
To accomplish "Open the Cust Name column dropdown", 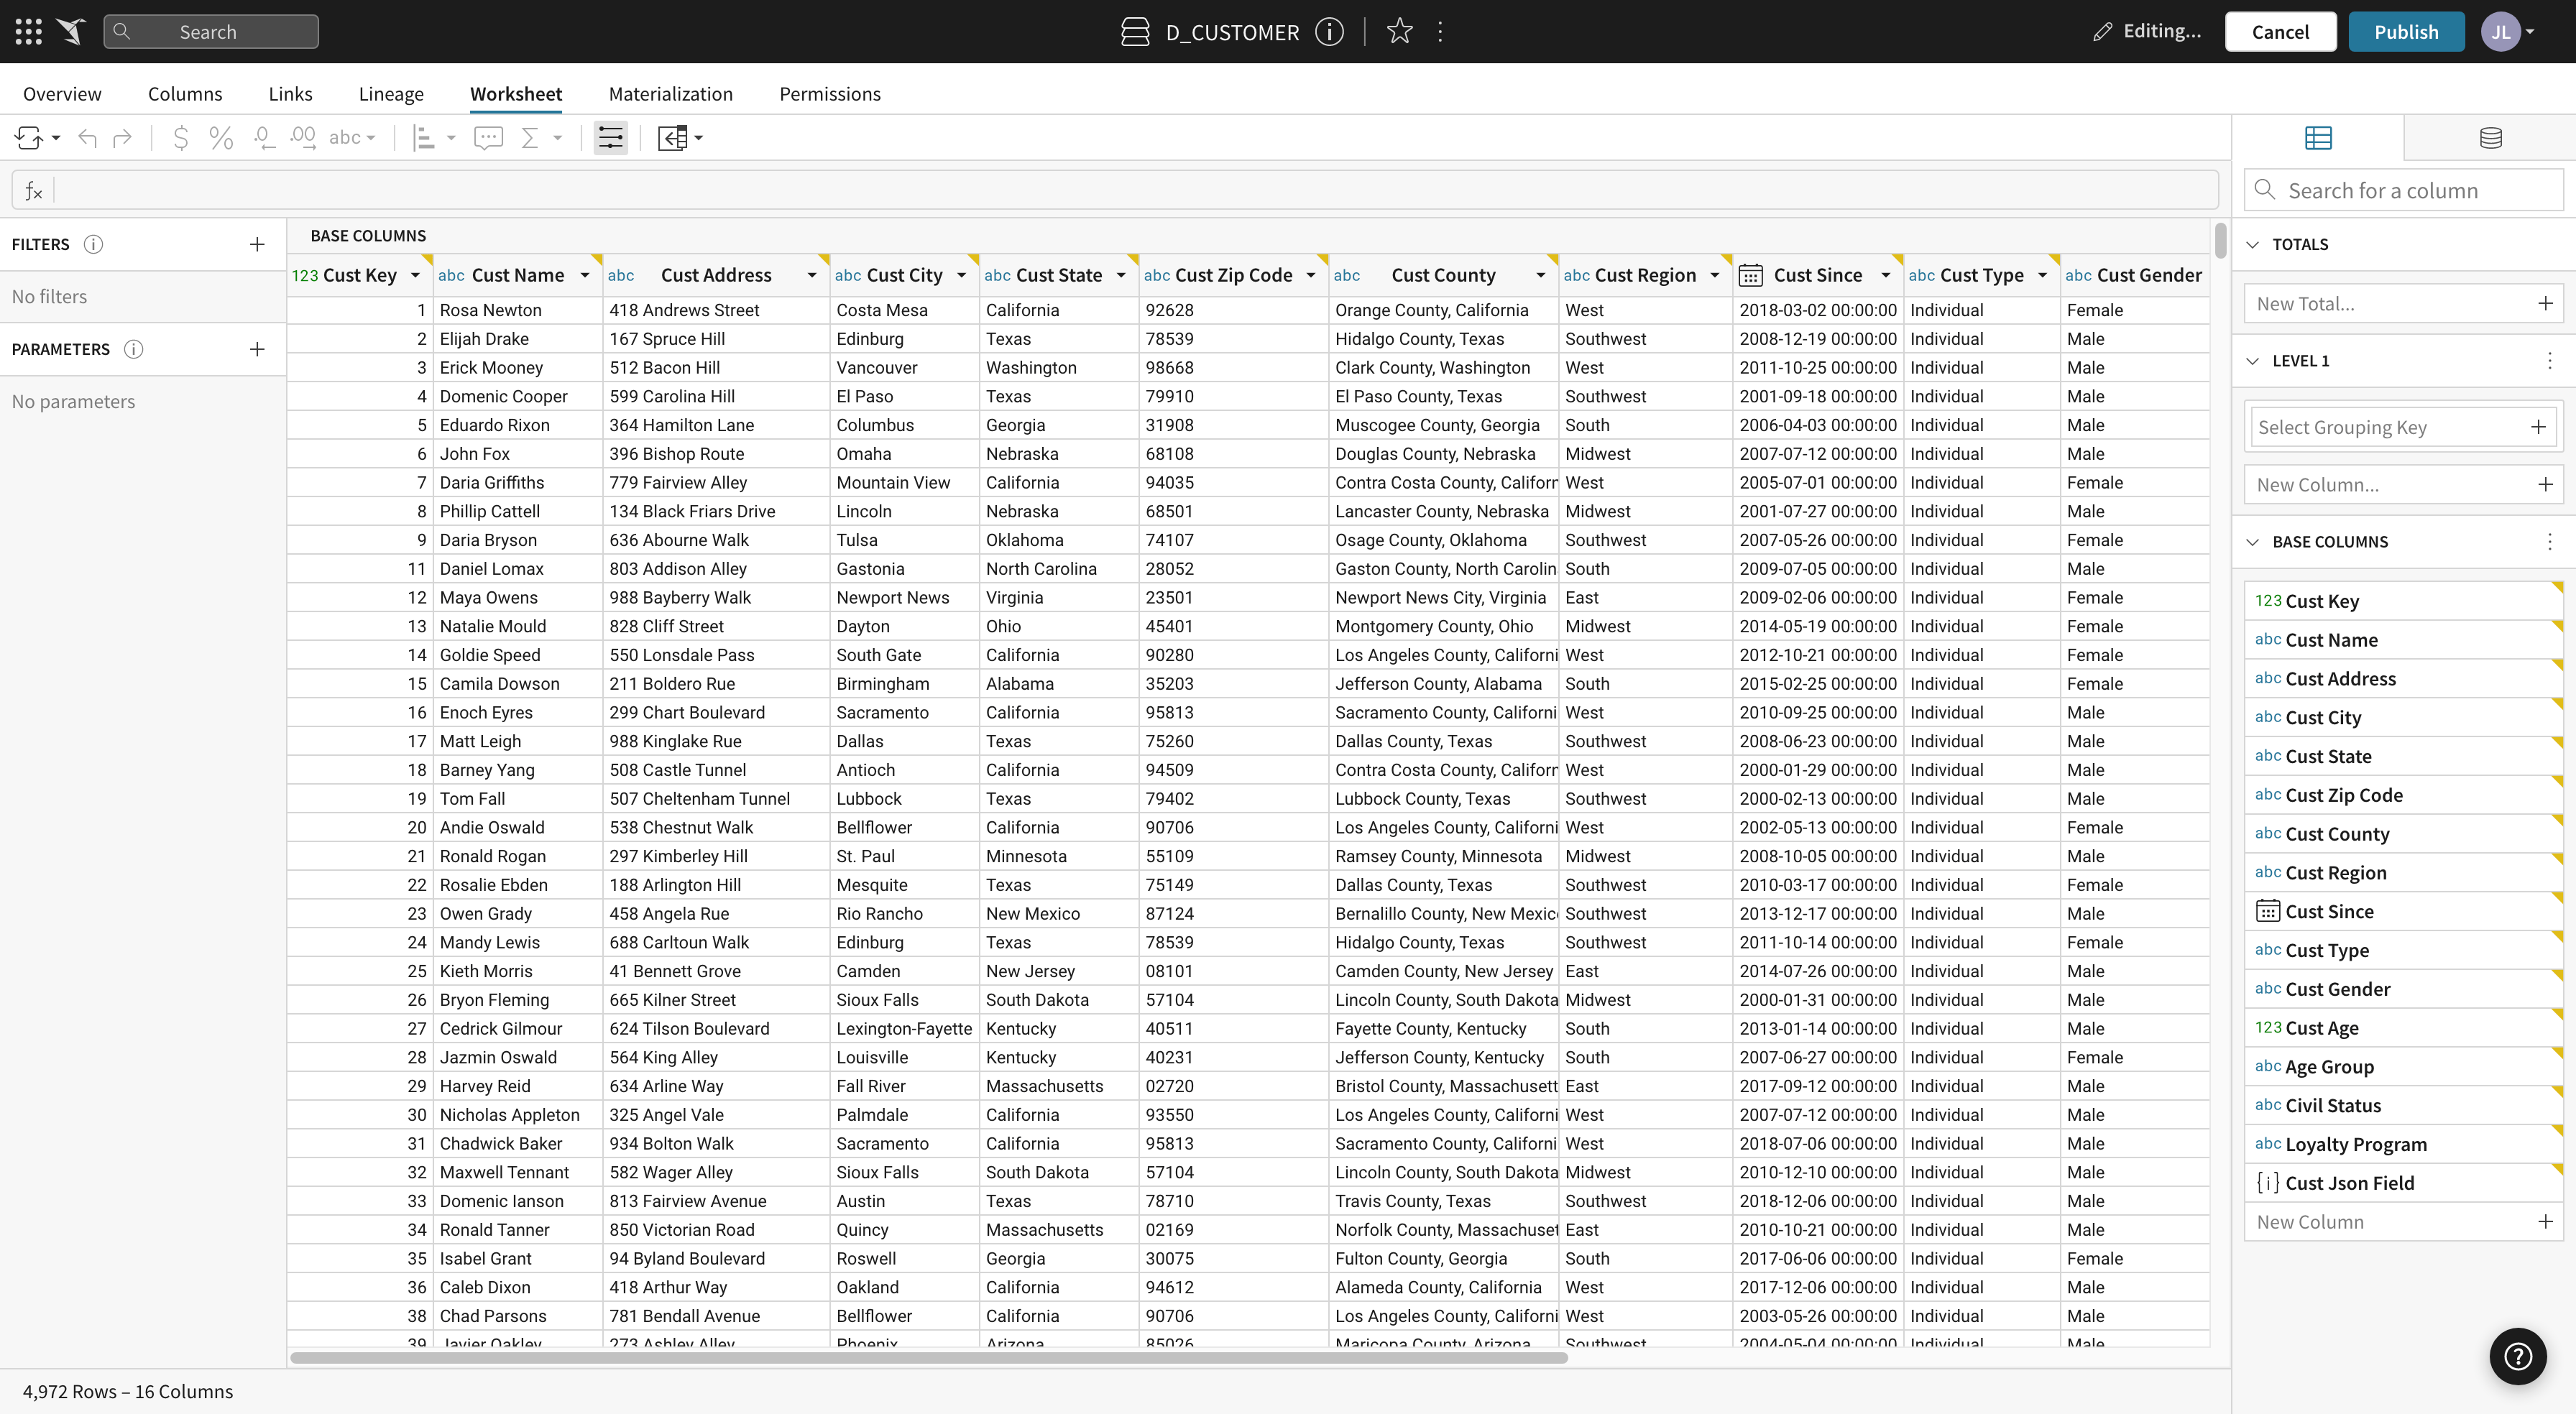I will coord(585,275).
